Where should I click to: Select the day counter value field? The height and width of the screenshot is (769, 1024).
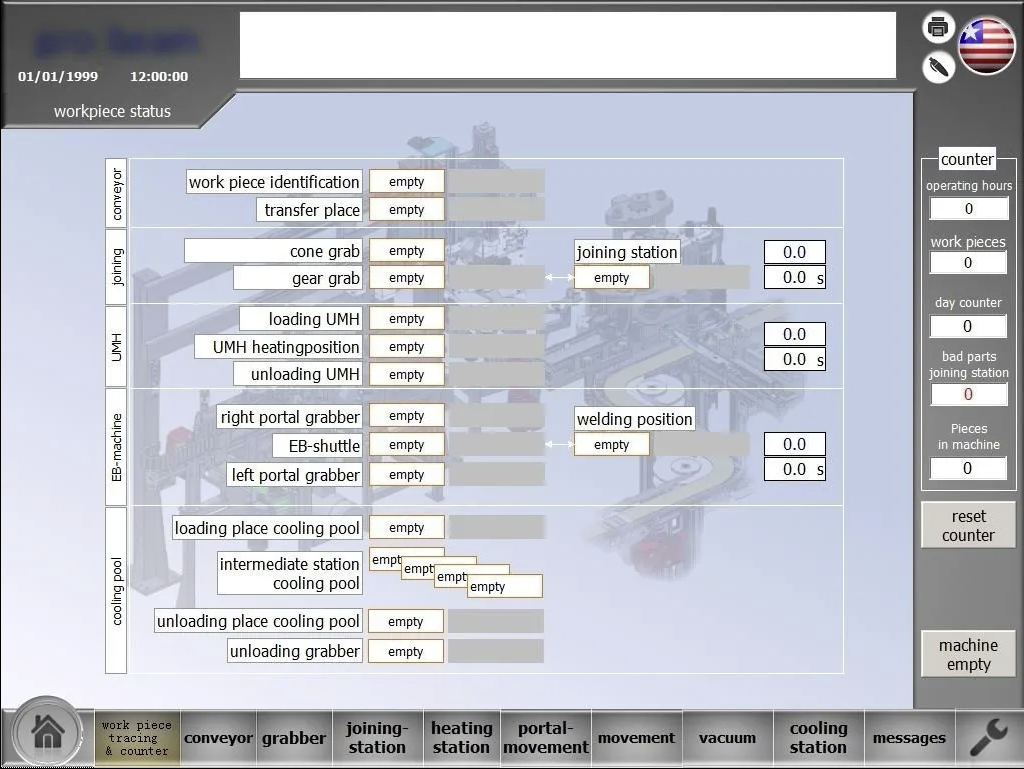click(x=967, y=327)
